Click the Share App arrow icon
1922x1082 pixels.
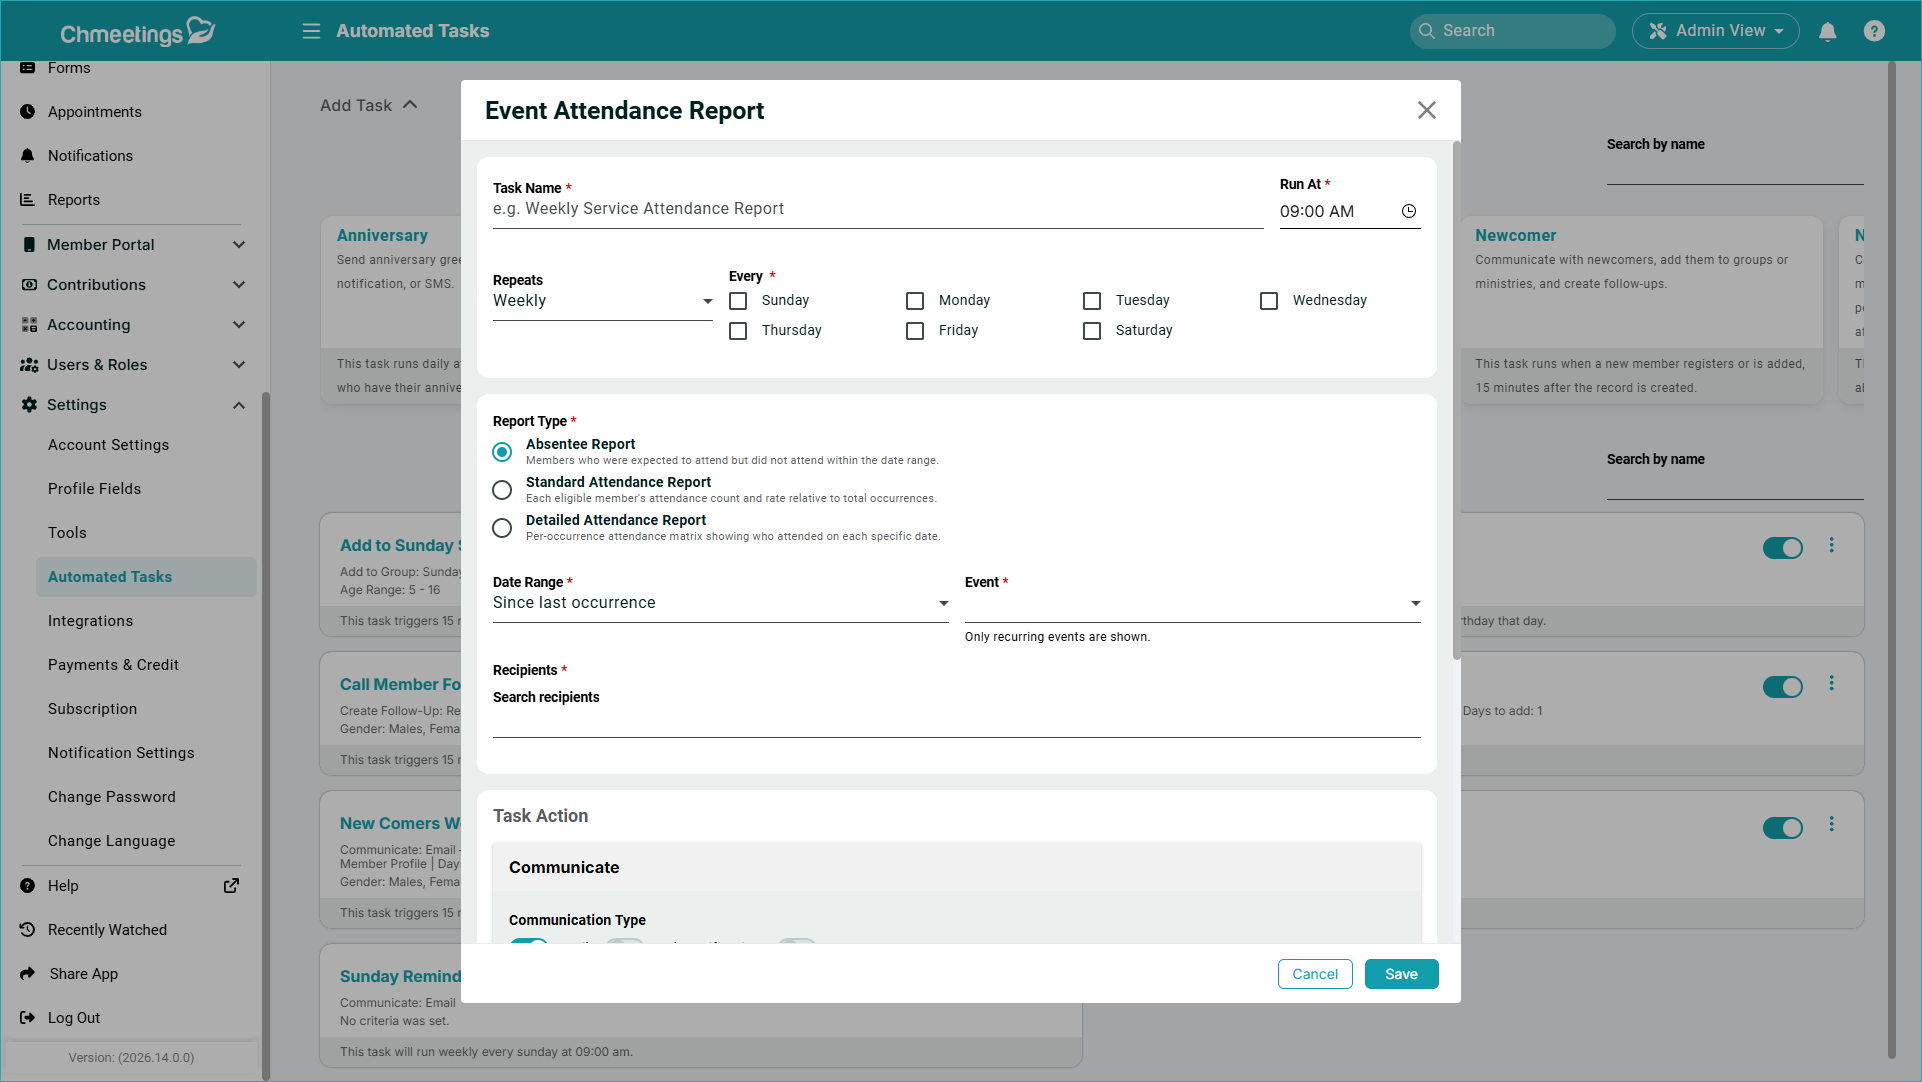28,974
